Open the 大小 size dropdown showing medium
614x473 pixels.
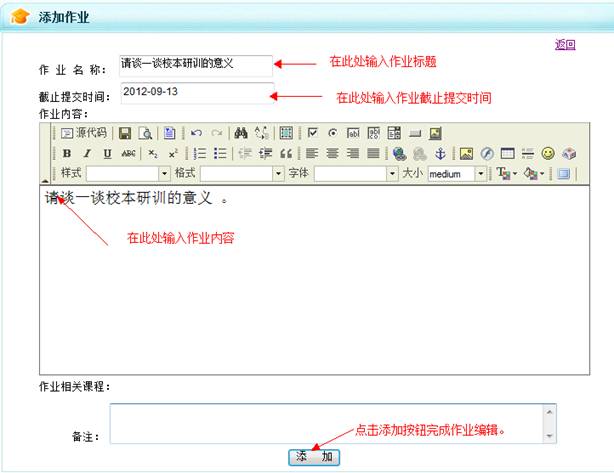click(x=457, y=173)
